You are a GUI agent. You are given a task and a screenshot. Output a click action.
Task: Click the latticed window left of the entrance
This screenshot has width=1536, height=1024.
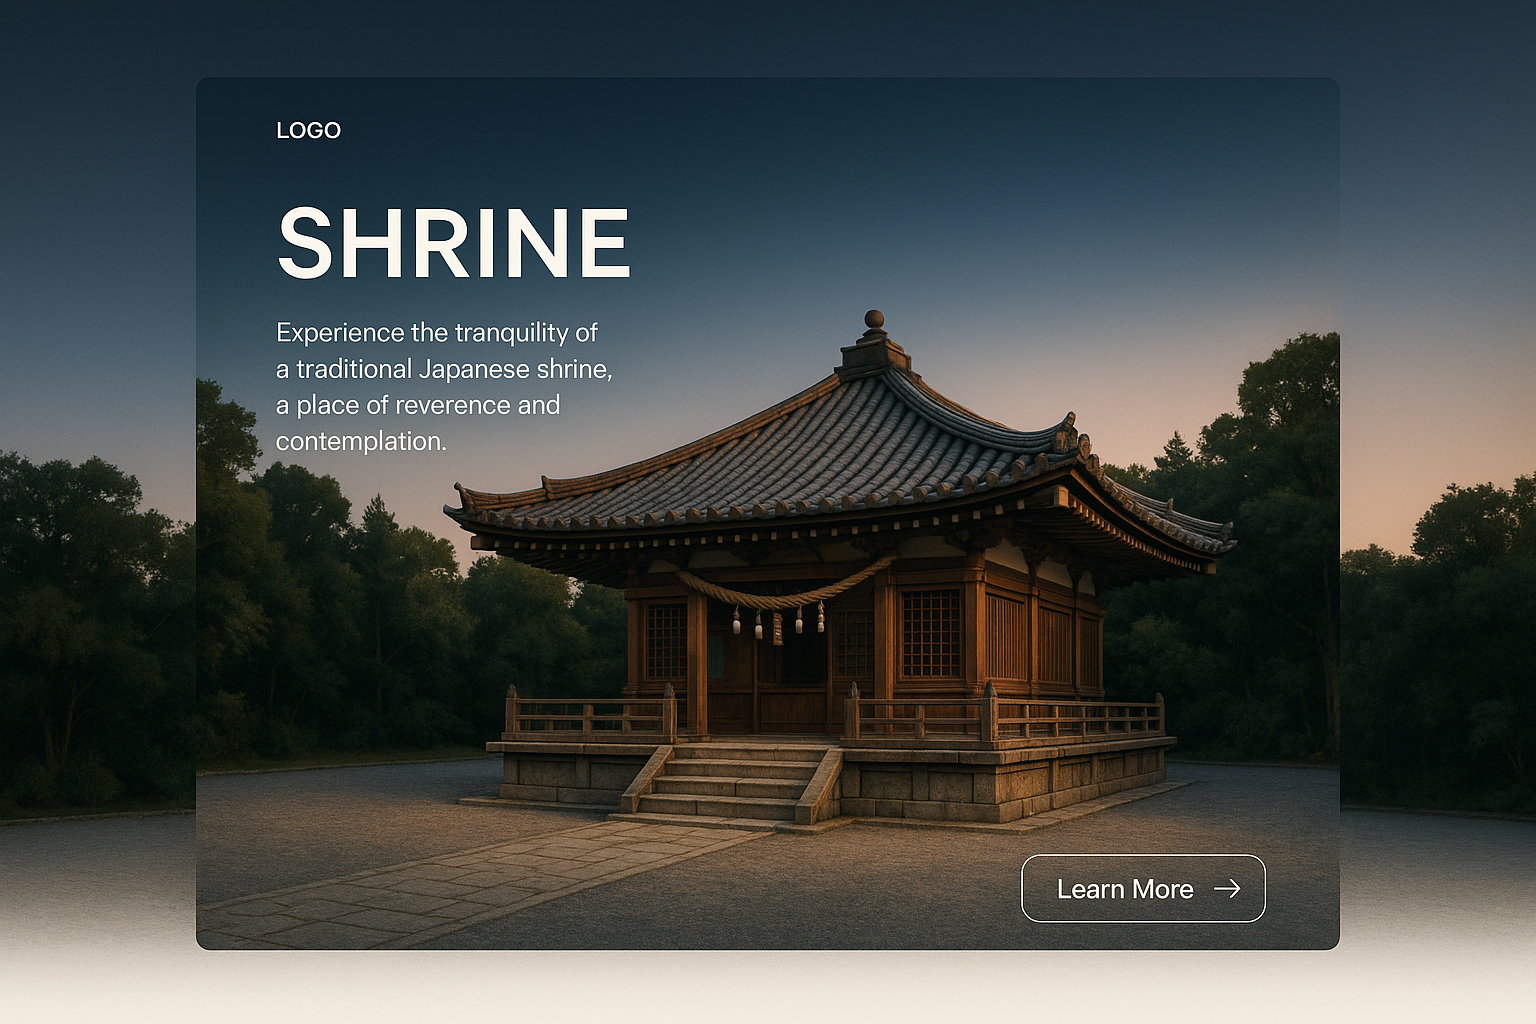point(665,640)
